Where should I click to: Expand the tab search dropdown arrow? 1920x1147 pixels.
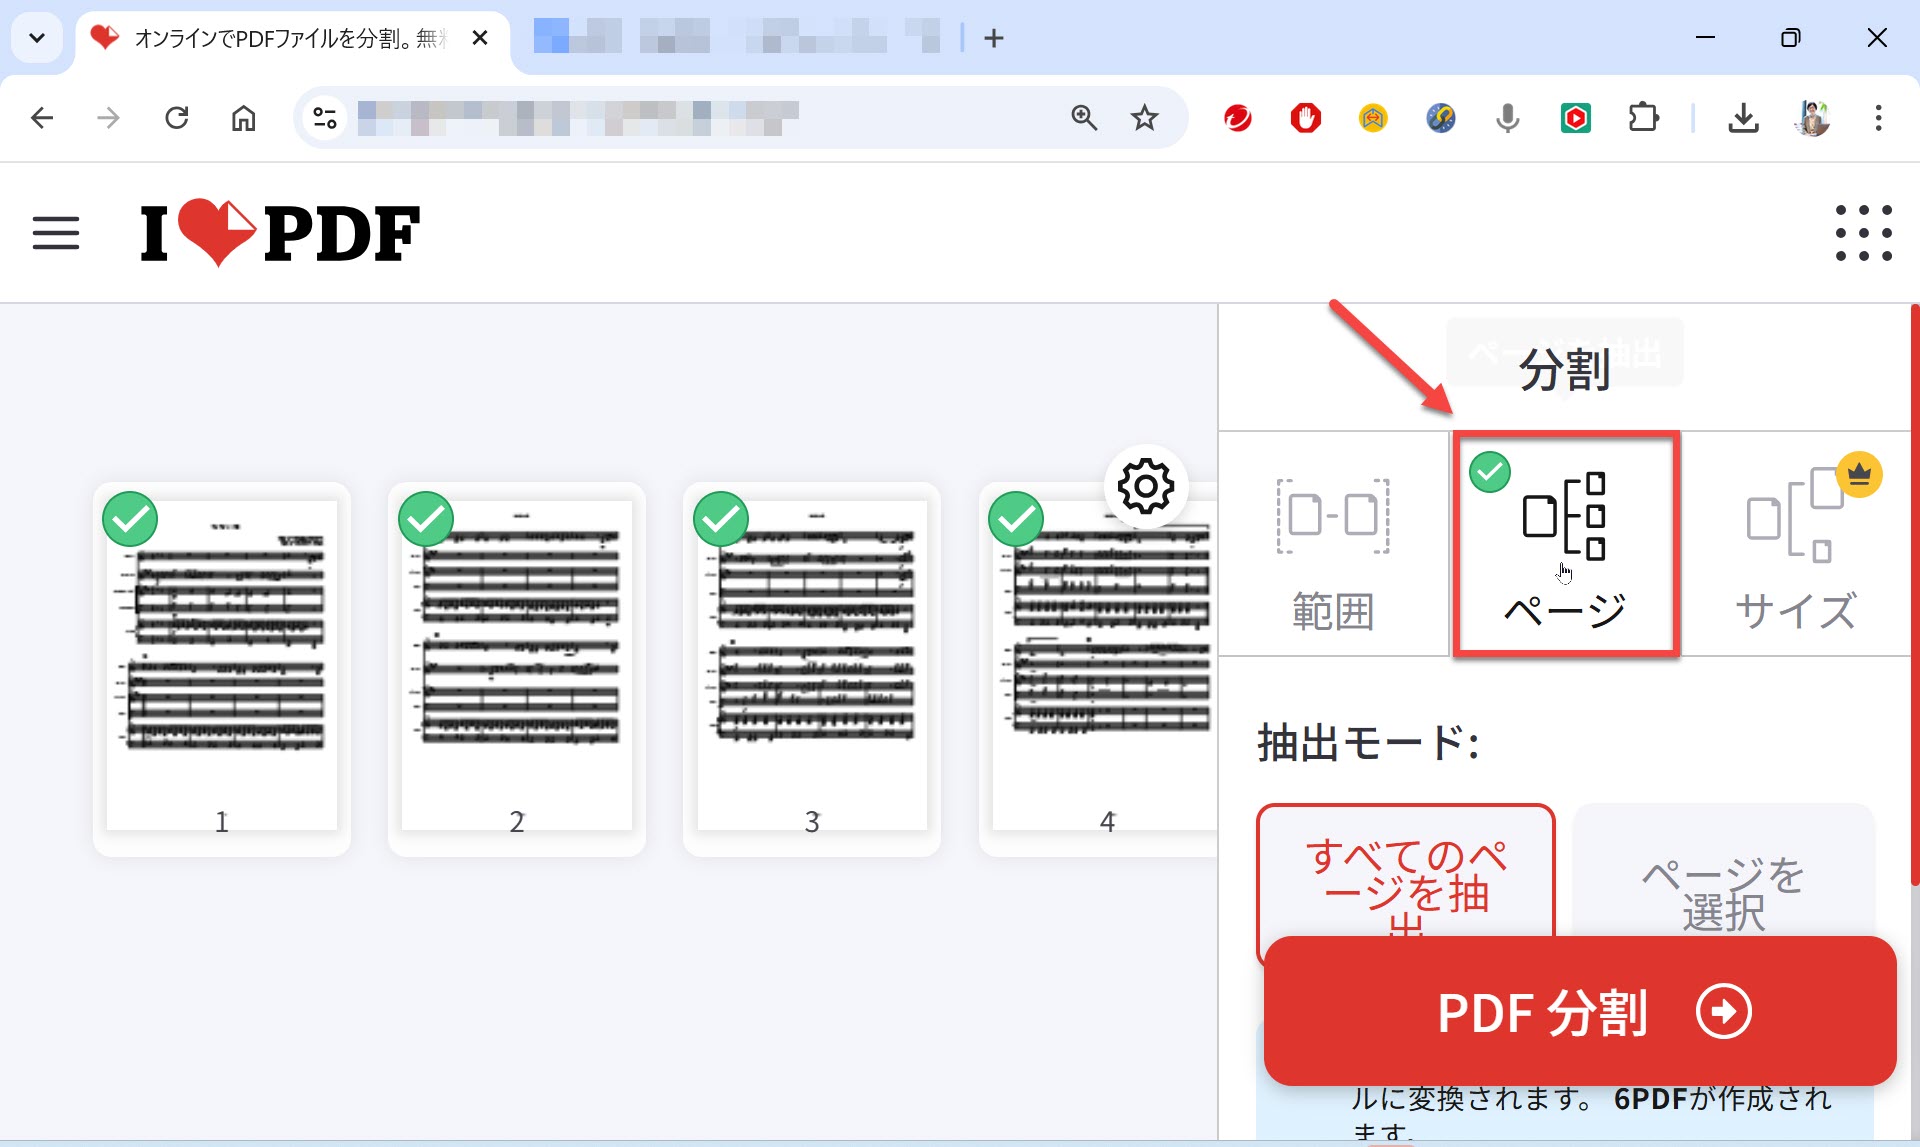click(37, 38)
